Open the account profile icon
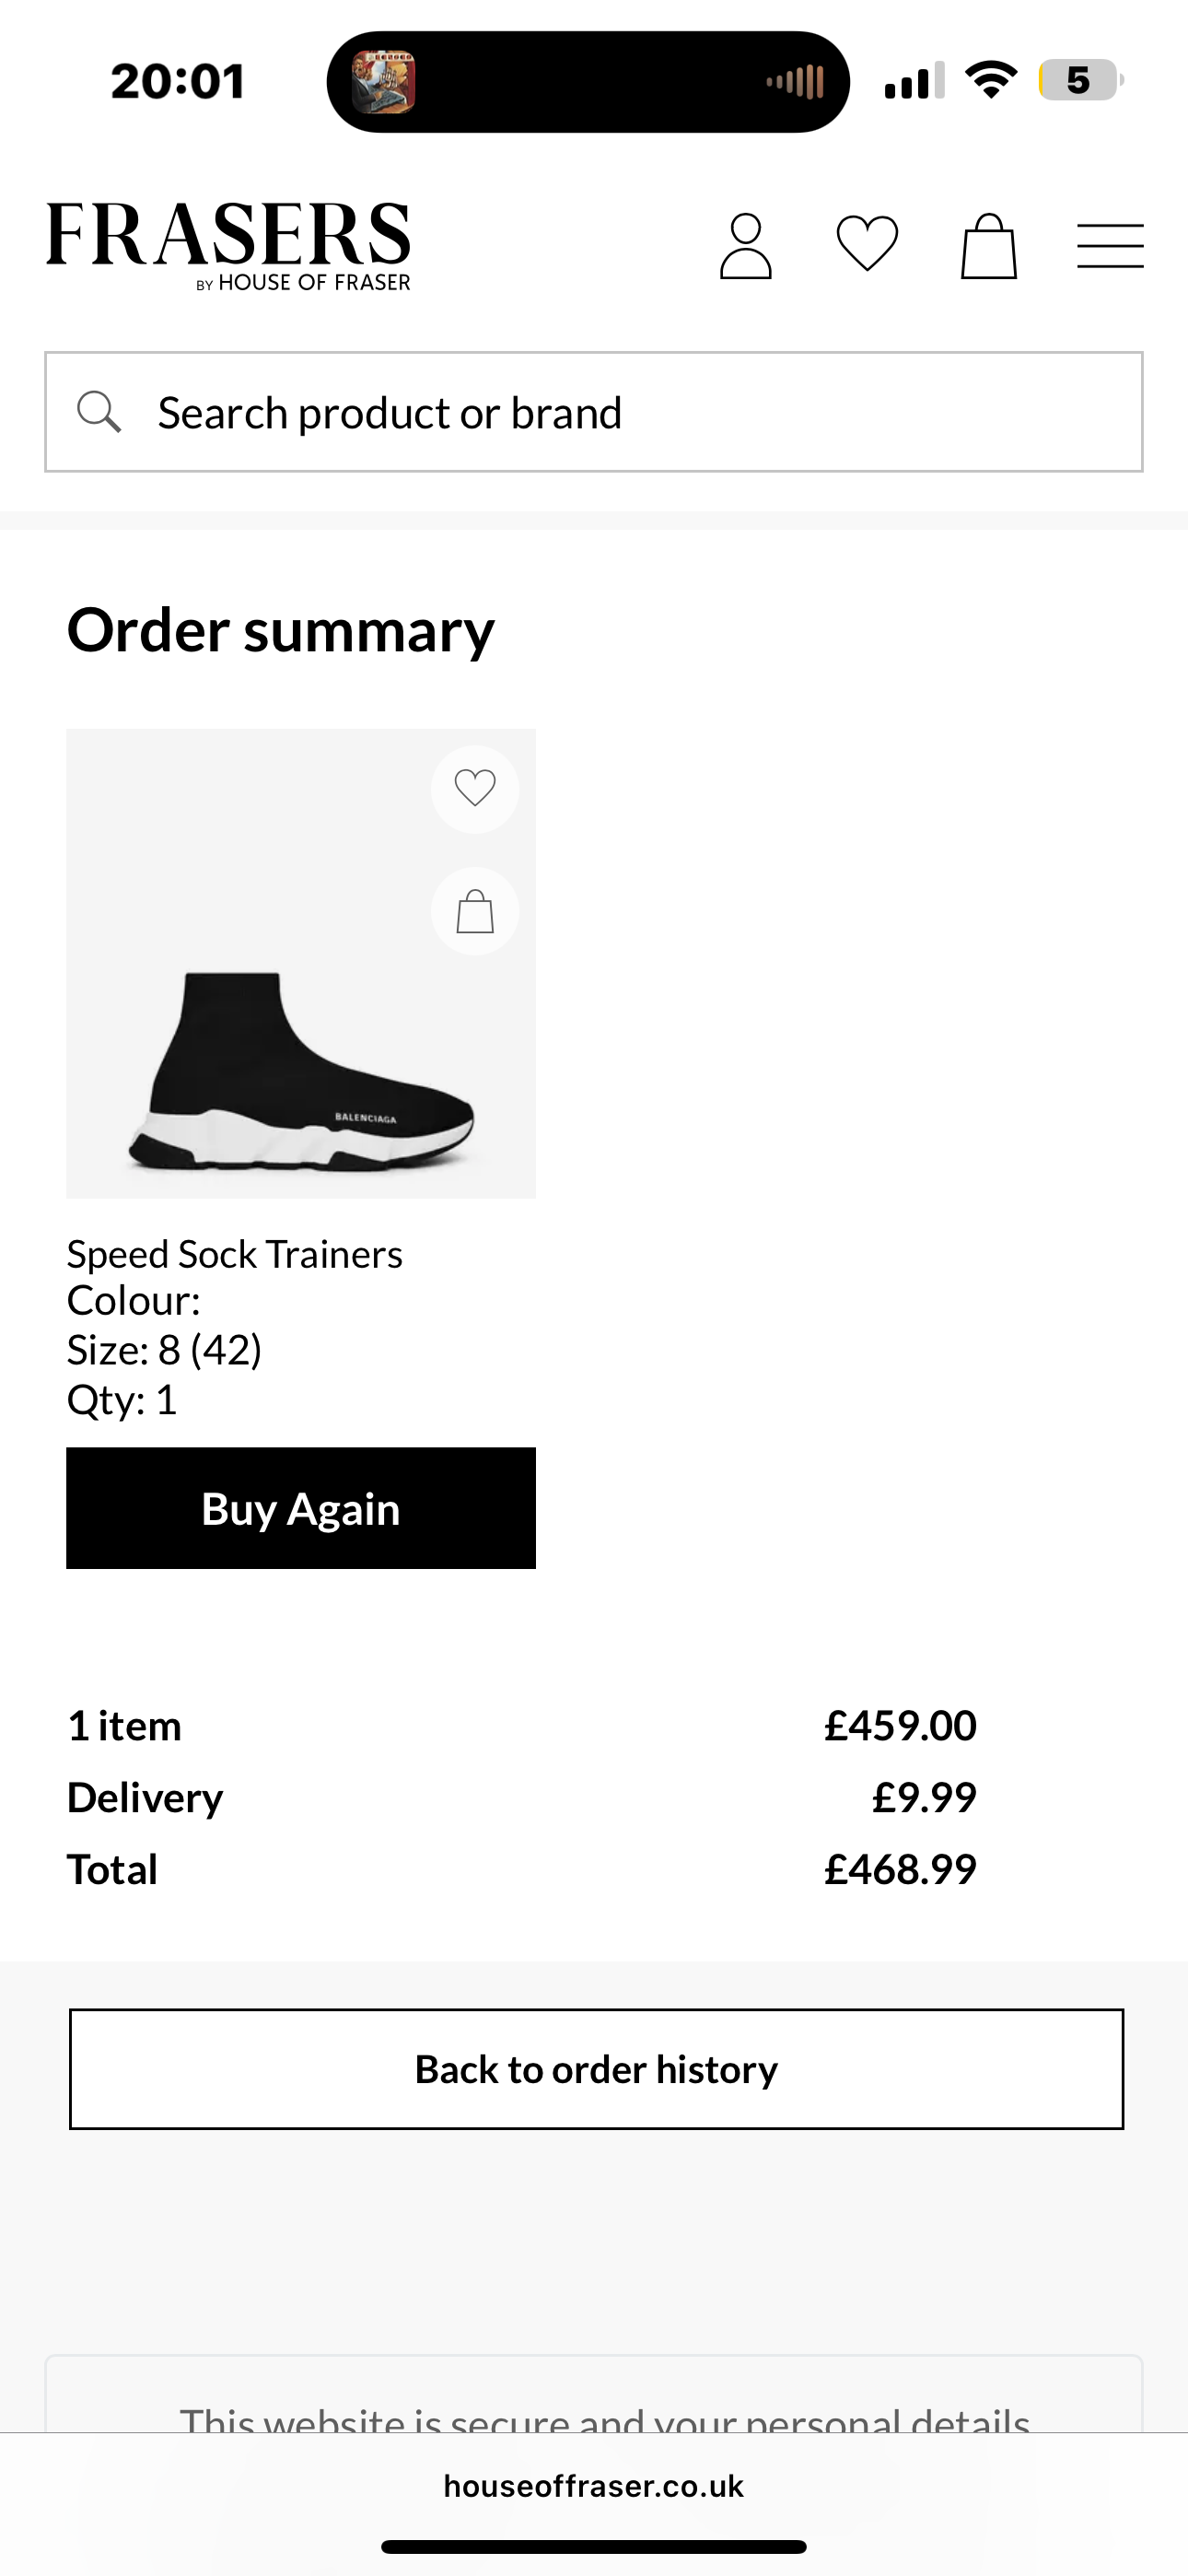1188x2576 pixels. [746, 246]
